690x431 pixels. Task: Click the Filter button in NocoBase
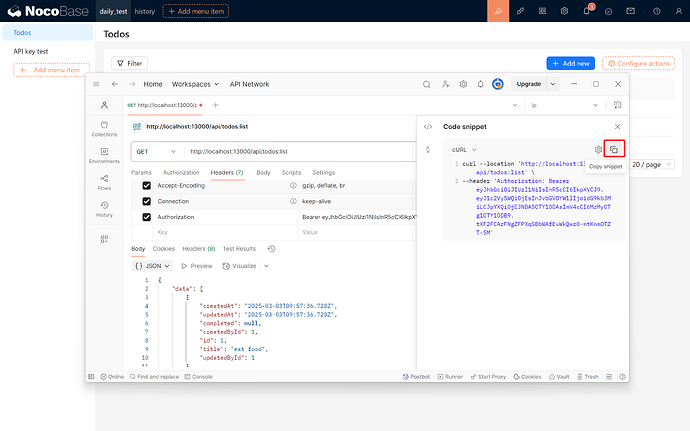click(x=129, y=63)
